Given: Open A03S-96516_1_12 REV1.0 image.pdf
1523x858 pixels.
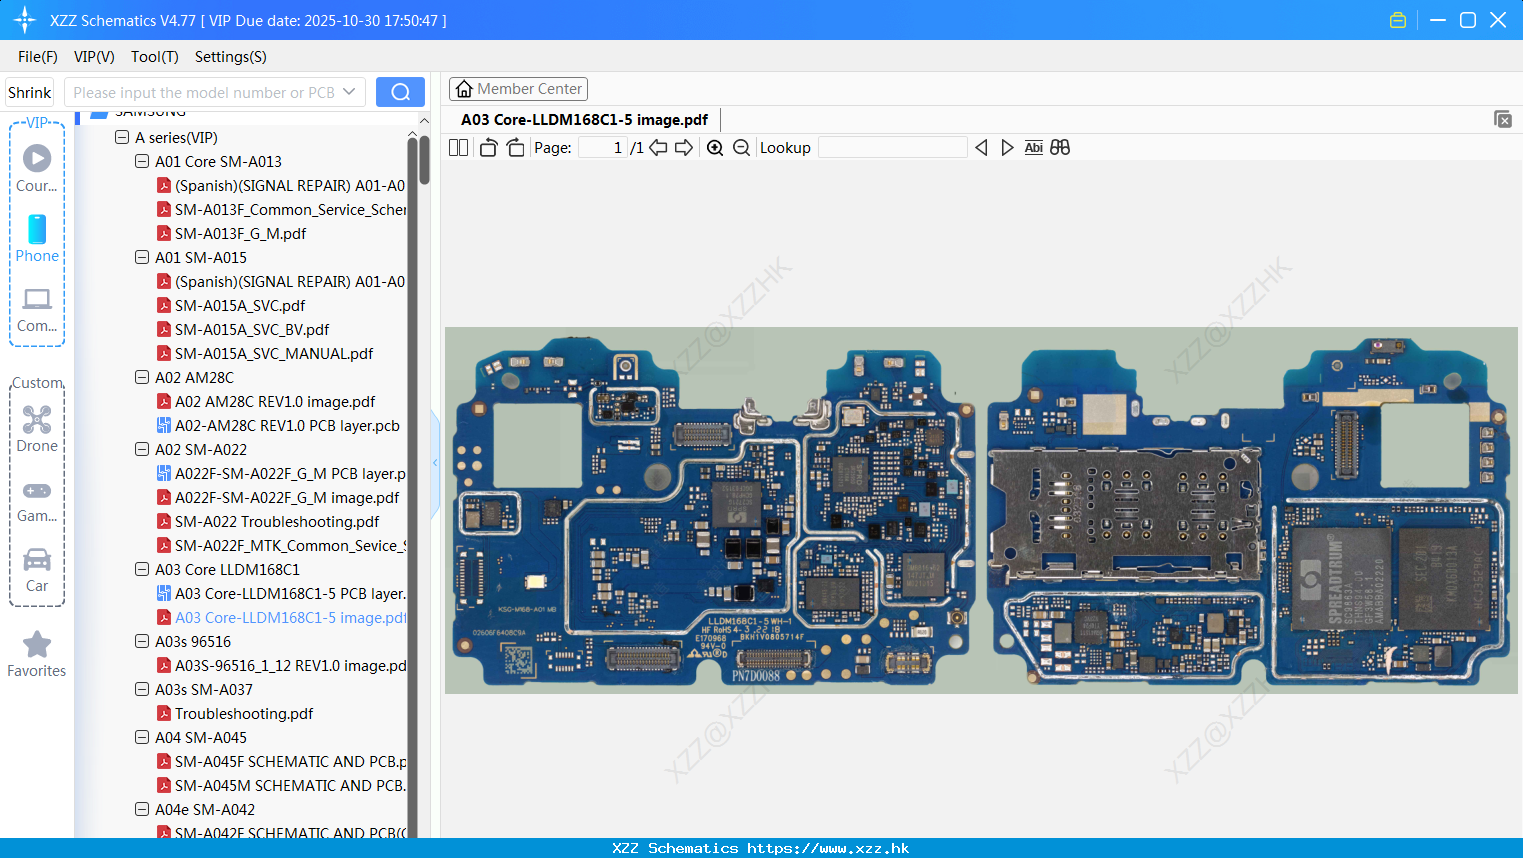Looking at the screenshot, I should point(282,665).
